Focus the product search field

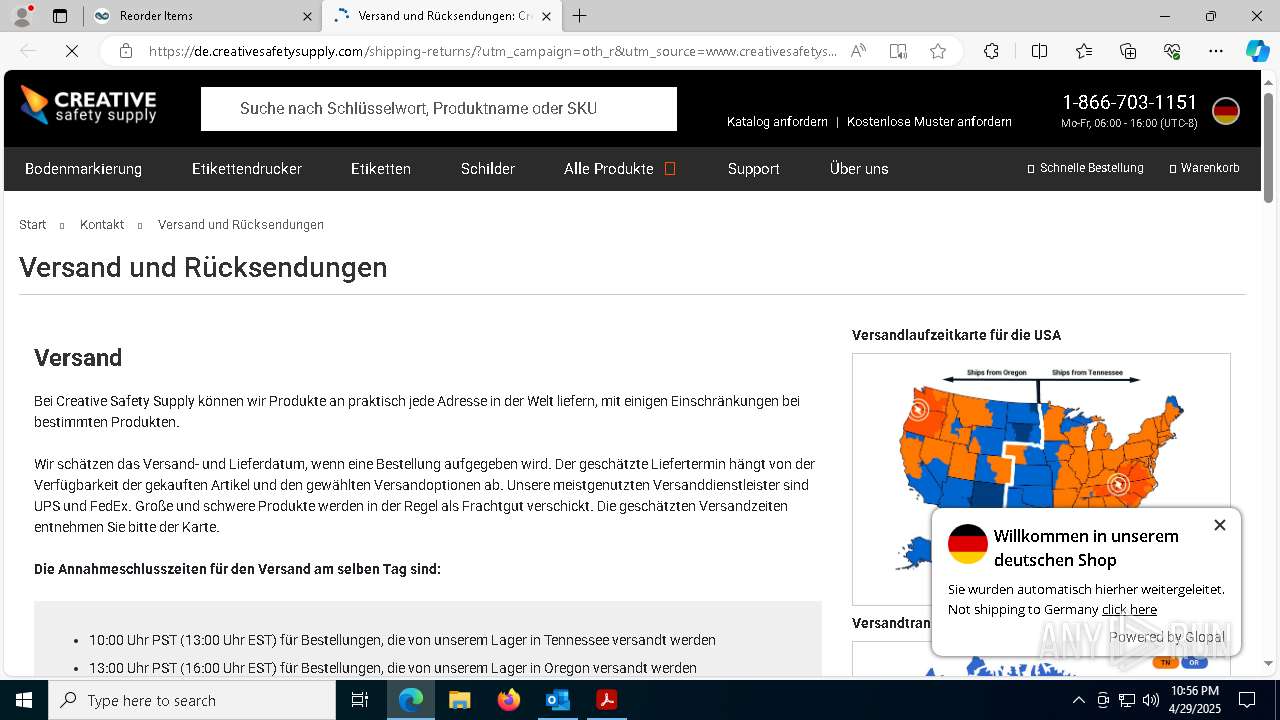coord(439,109)
